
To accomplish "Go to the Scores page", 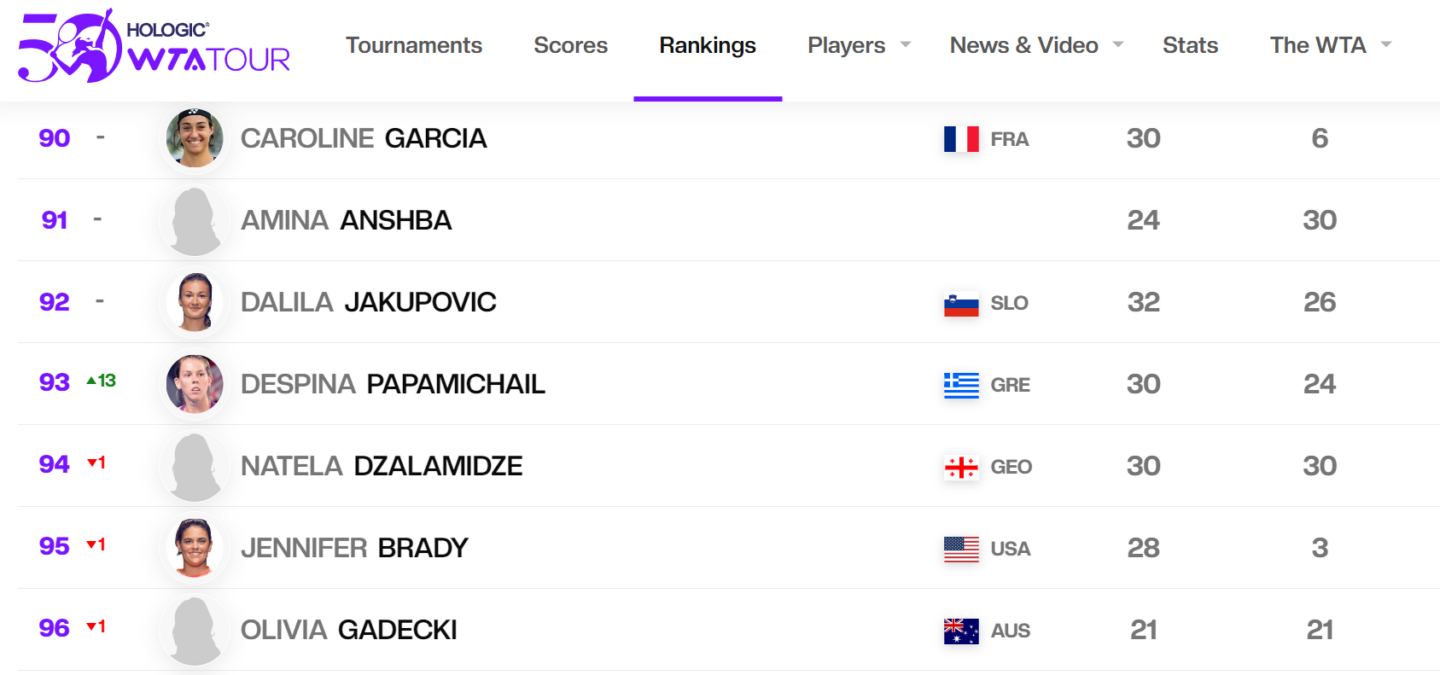I will coord(571,45).
